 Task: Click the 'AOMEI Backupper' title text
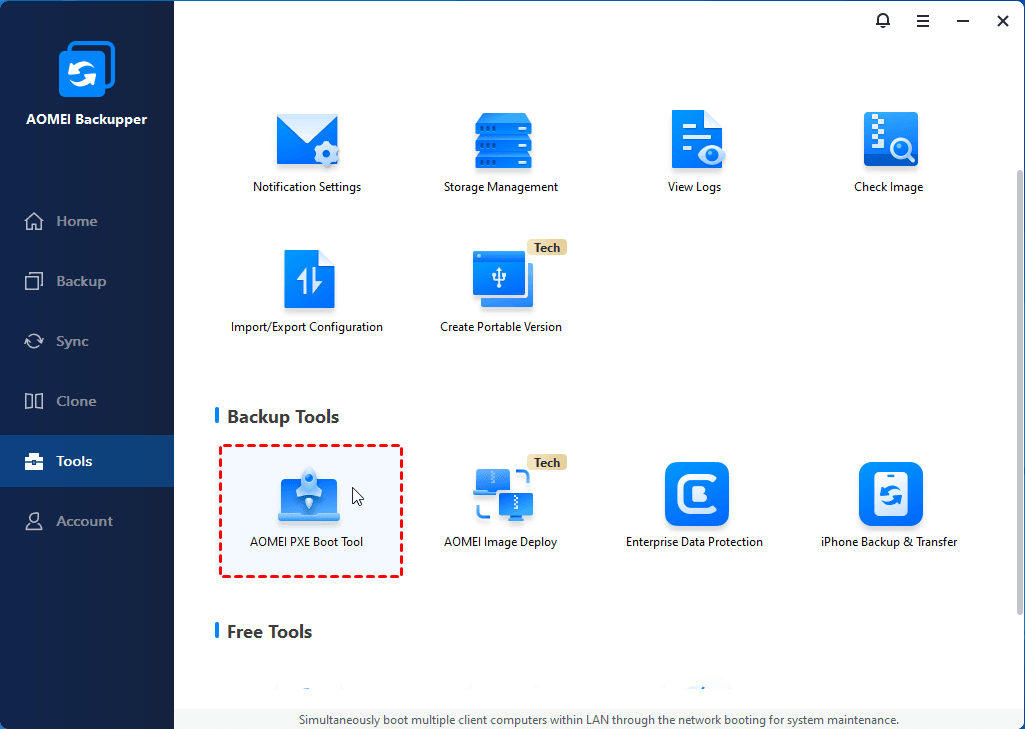coord(86,119)
